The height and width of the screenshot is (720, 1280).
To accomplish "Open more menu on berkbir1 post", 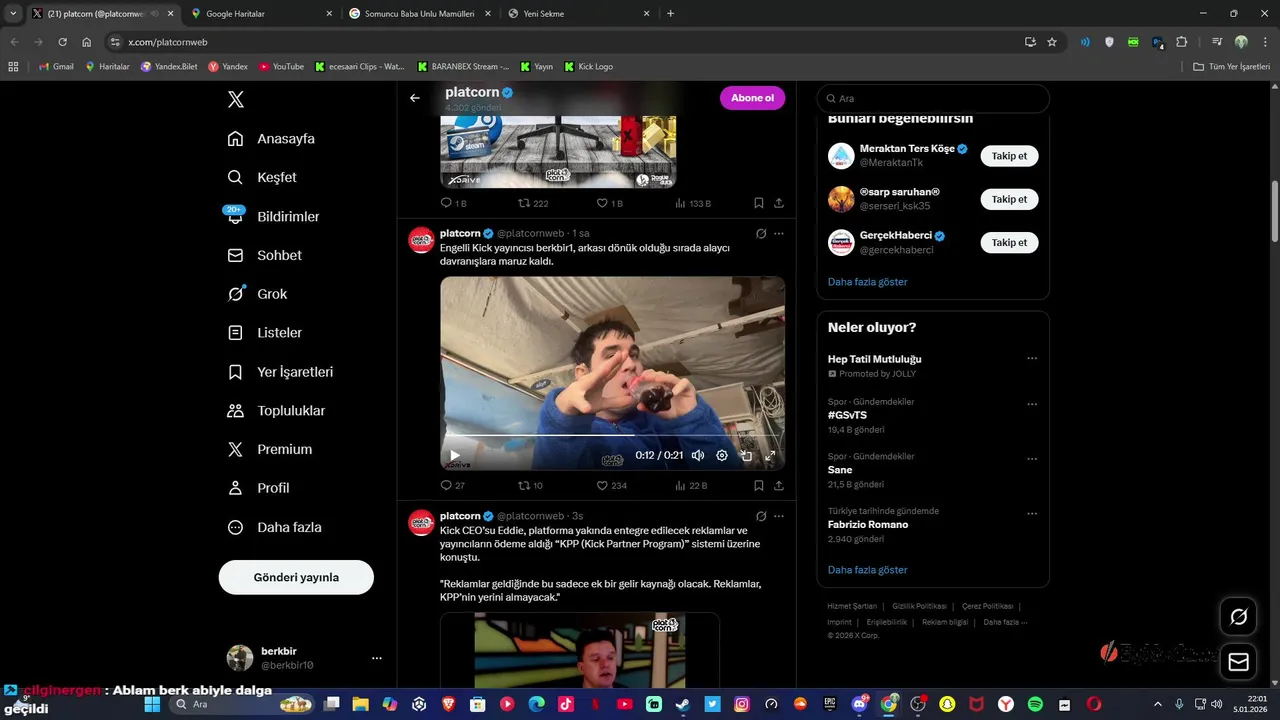I will [779, 233].
